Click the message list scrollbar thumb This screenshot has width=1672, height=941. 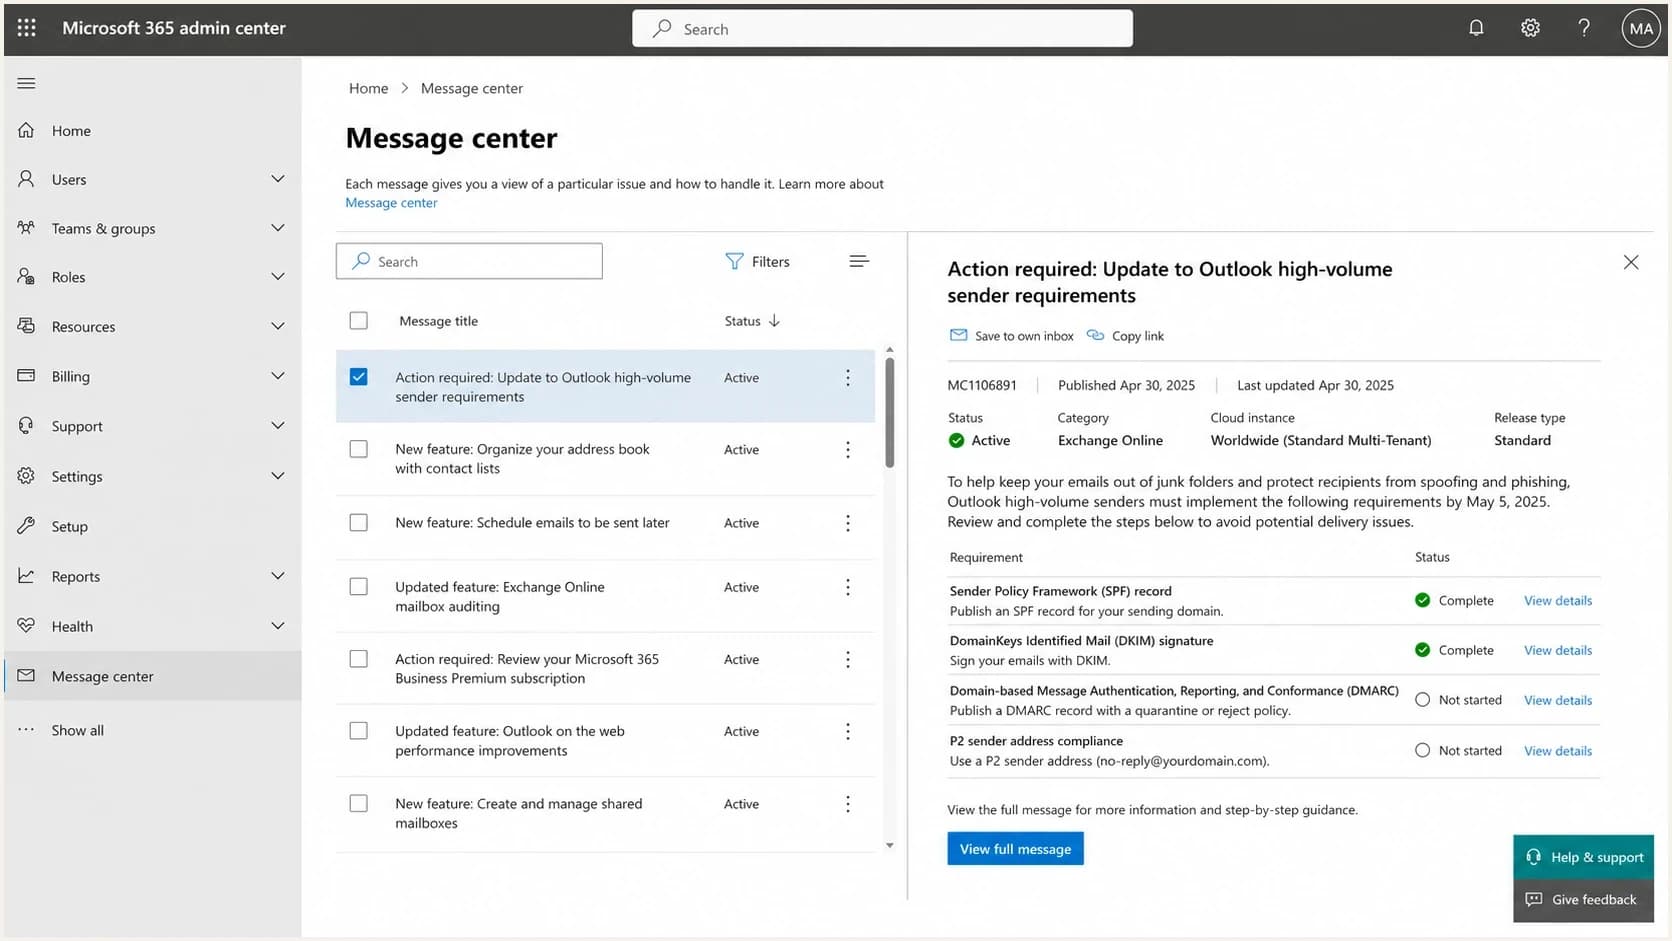tap(889, 412)
